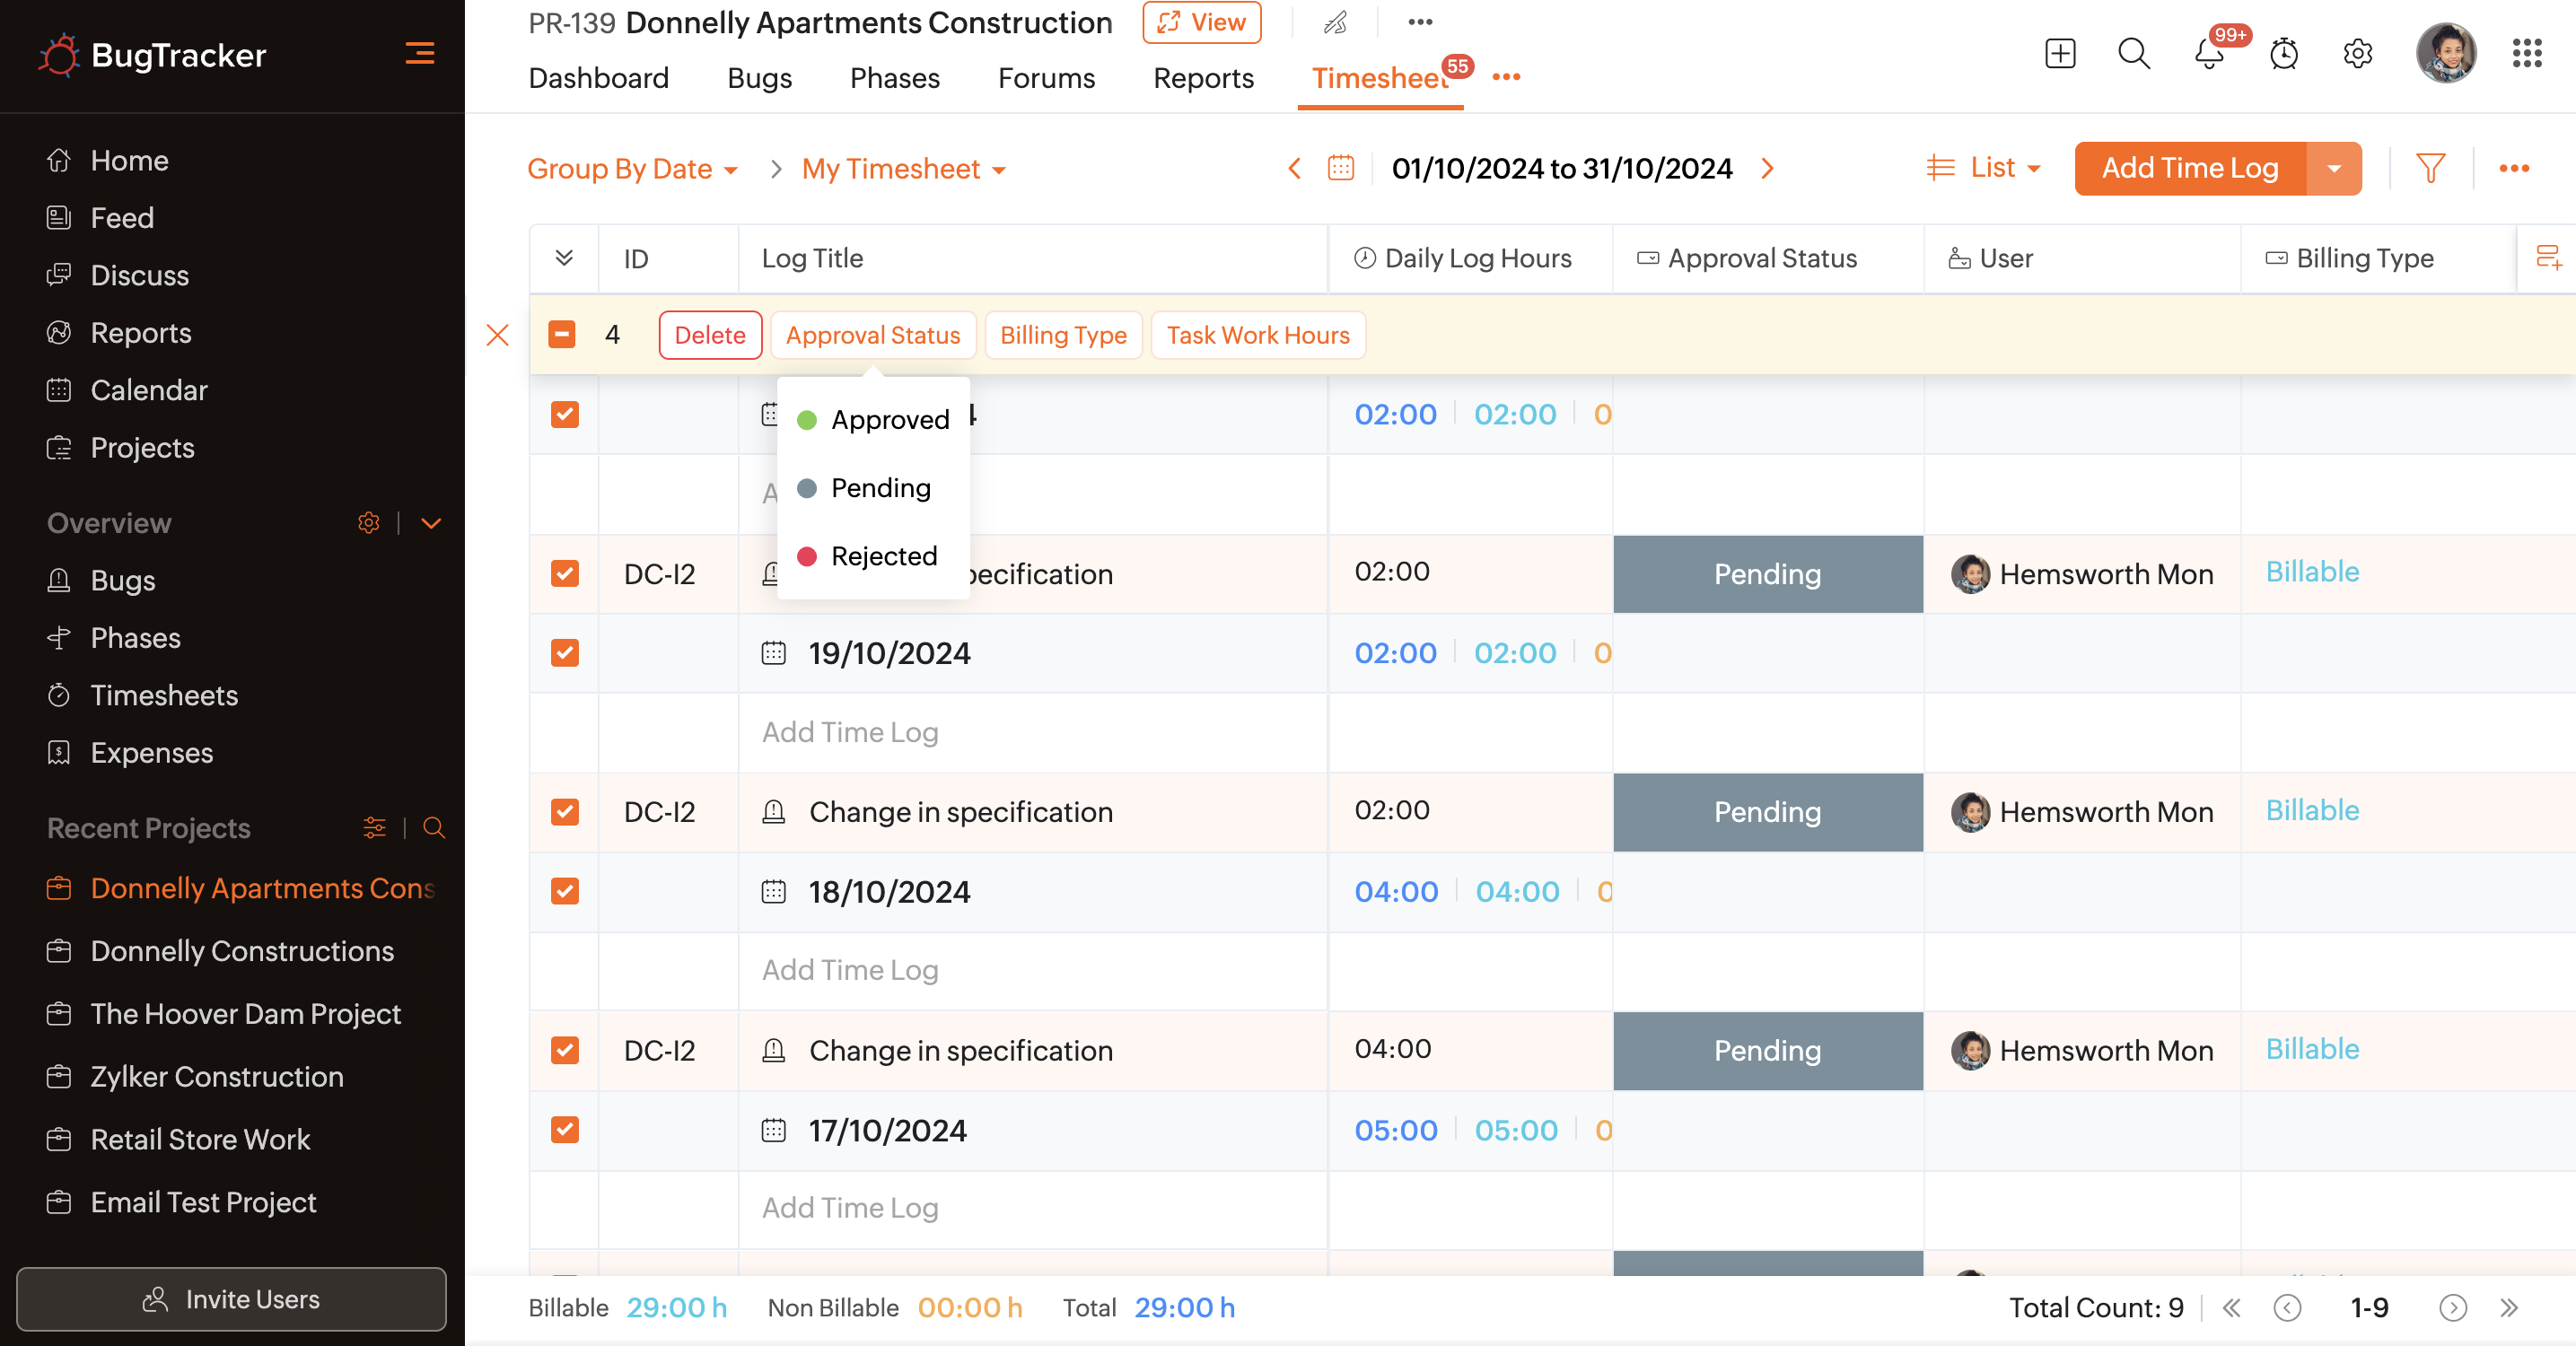Uncheck the 17/10/2024 date group checkbox
This screenshot has height=1346, width=2576.
coord(565,1130)
